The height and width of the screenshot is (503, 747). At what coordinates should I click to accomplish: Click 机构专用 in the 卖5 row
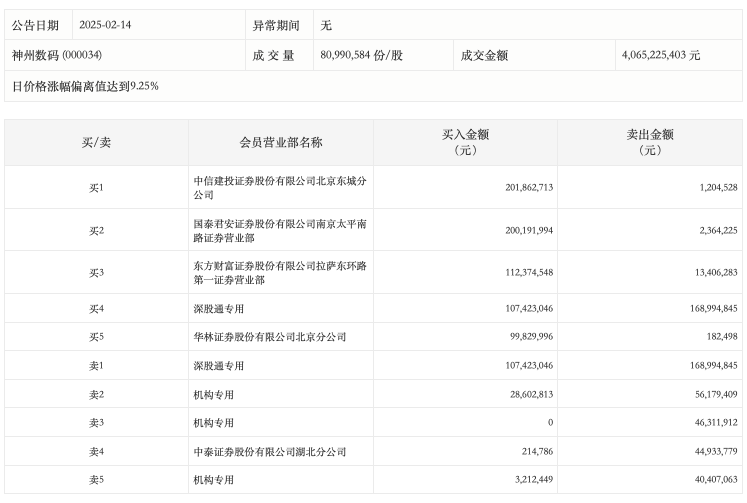click(x=214, y=480)
